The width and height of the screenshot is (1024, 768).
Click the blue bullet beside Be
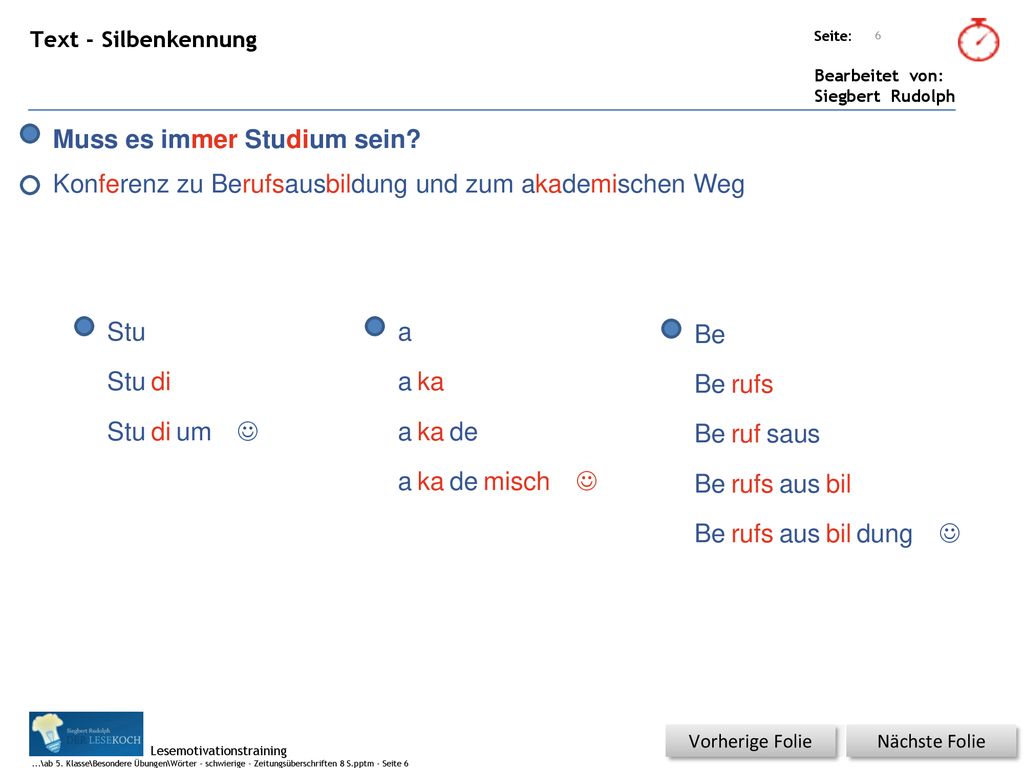point(671,328)
